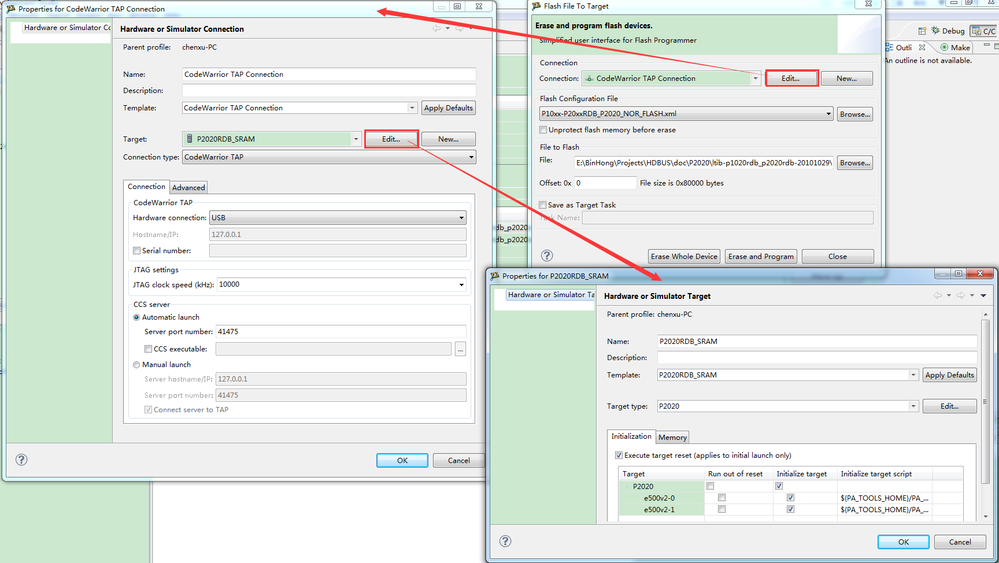Toggle Initialize target for P2020 row
999x563 pixels.
779,486
